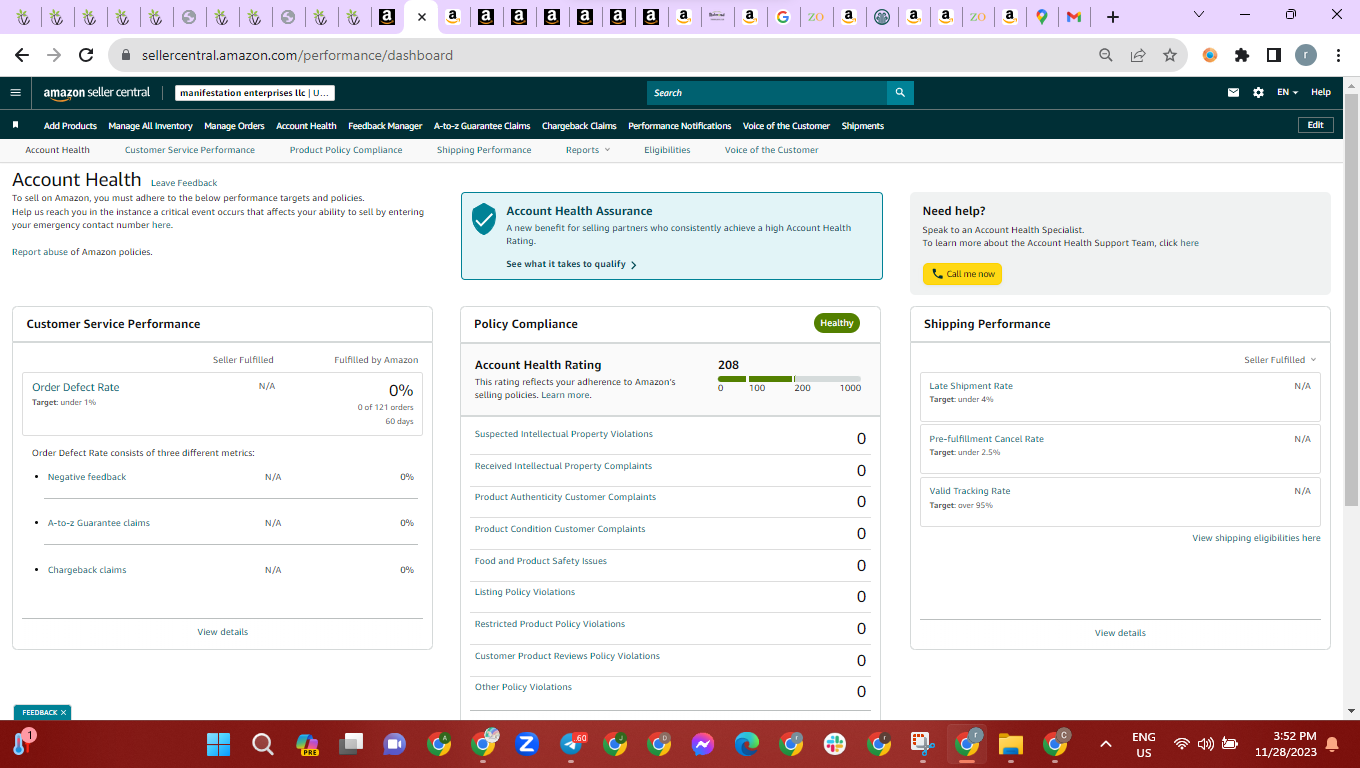Open Microsoft Edge from the taskbar
Viewport: 1360px width, 768px height.
pyautogui.click(x=747, y=744)
